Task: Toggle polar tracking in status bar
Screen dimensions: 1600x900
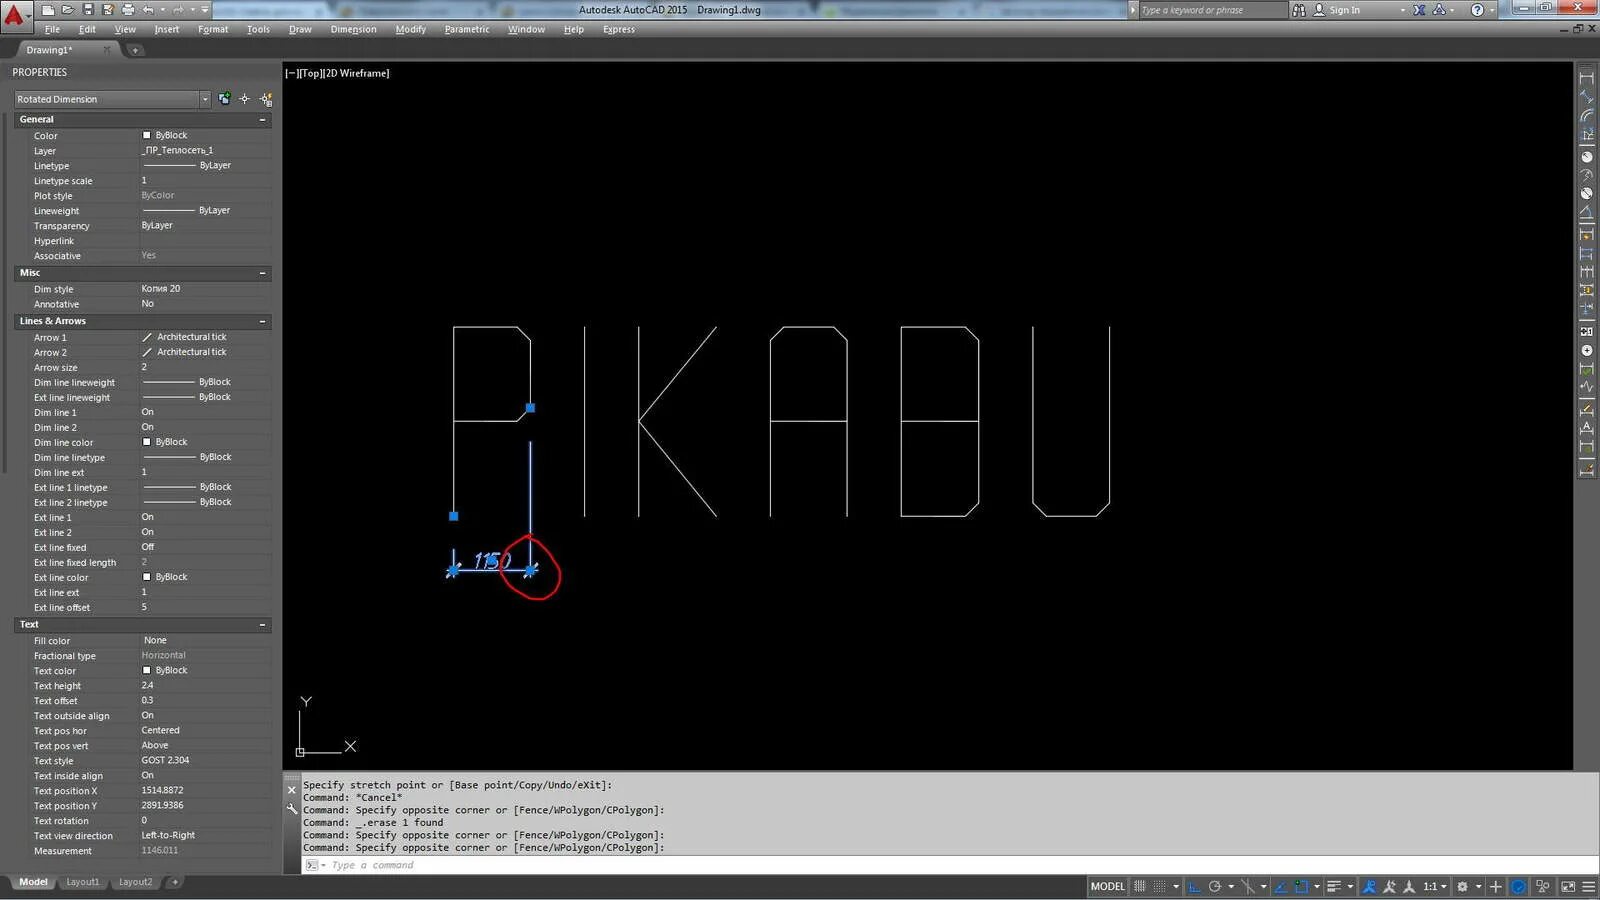Action: pos(1215,886)
